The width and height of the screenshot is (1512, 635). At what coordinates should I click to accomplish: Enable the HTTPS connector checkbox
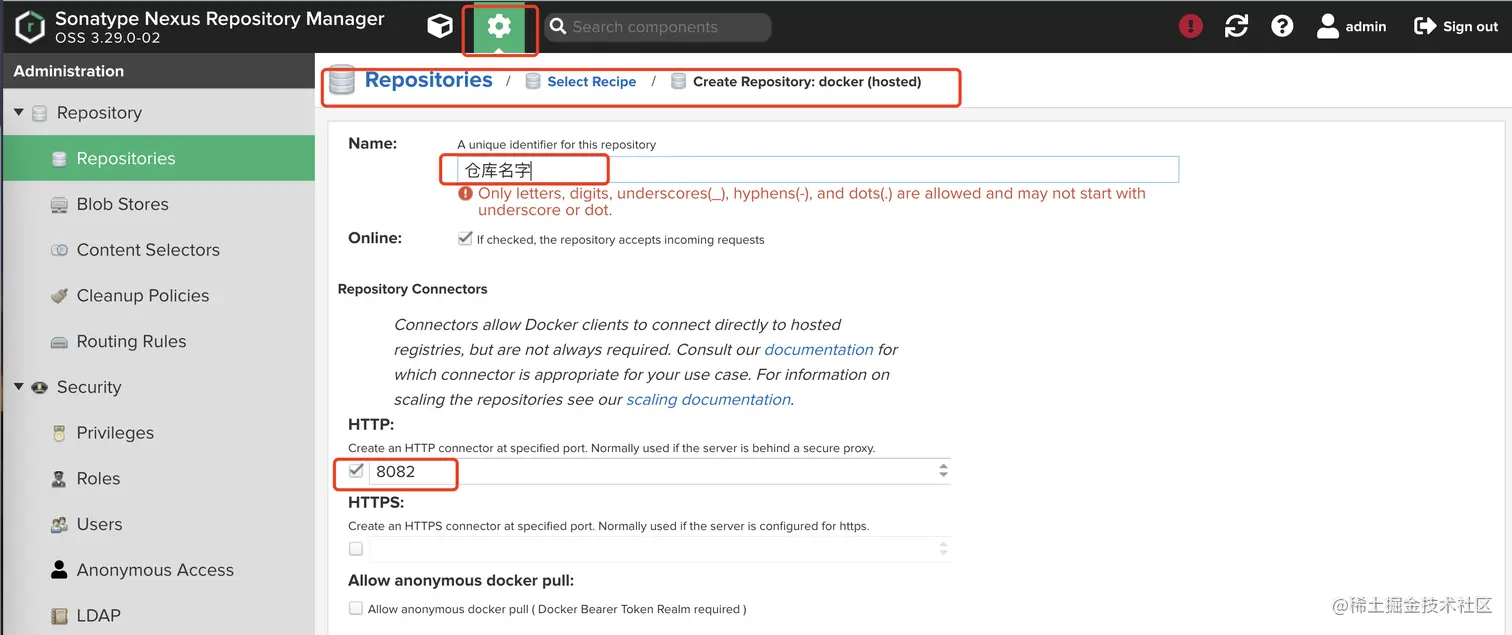pos(356,549)
